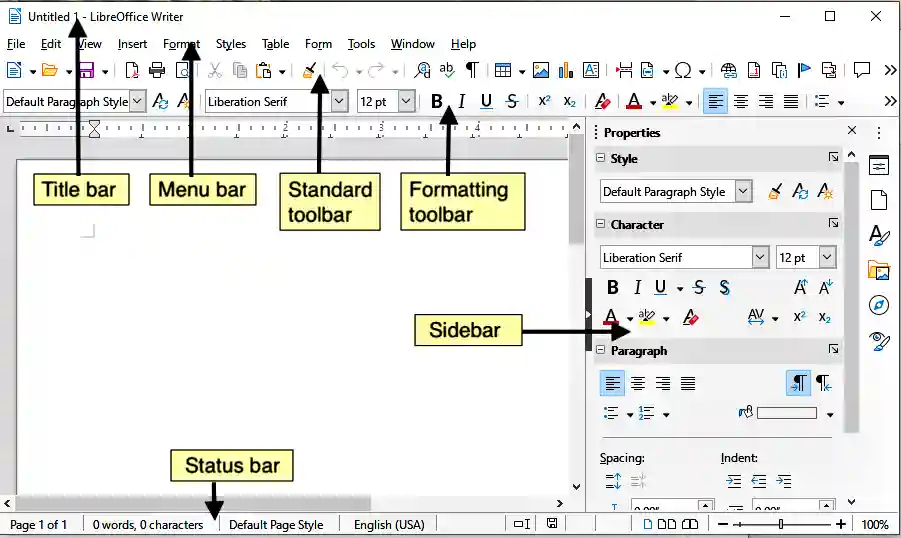The width and height of the screenshot is (901, 538).
Task: Insert page break icon
Action: point(623,70)
